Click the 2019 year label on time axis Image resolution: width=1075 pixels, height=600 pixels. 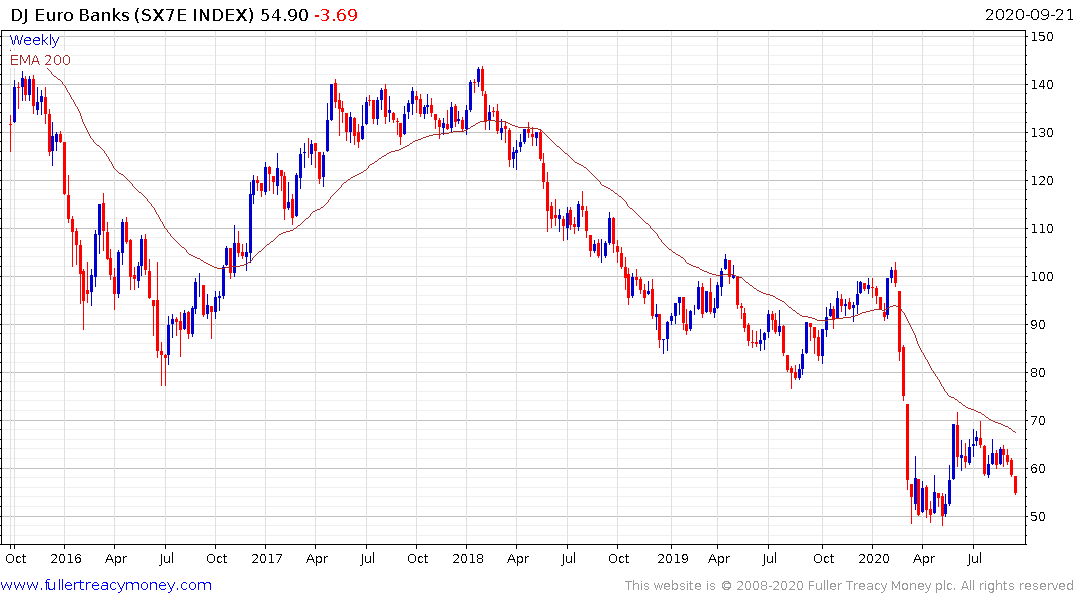[673, 558]
